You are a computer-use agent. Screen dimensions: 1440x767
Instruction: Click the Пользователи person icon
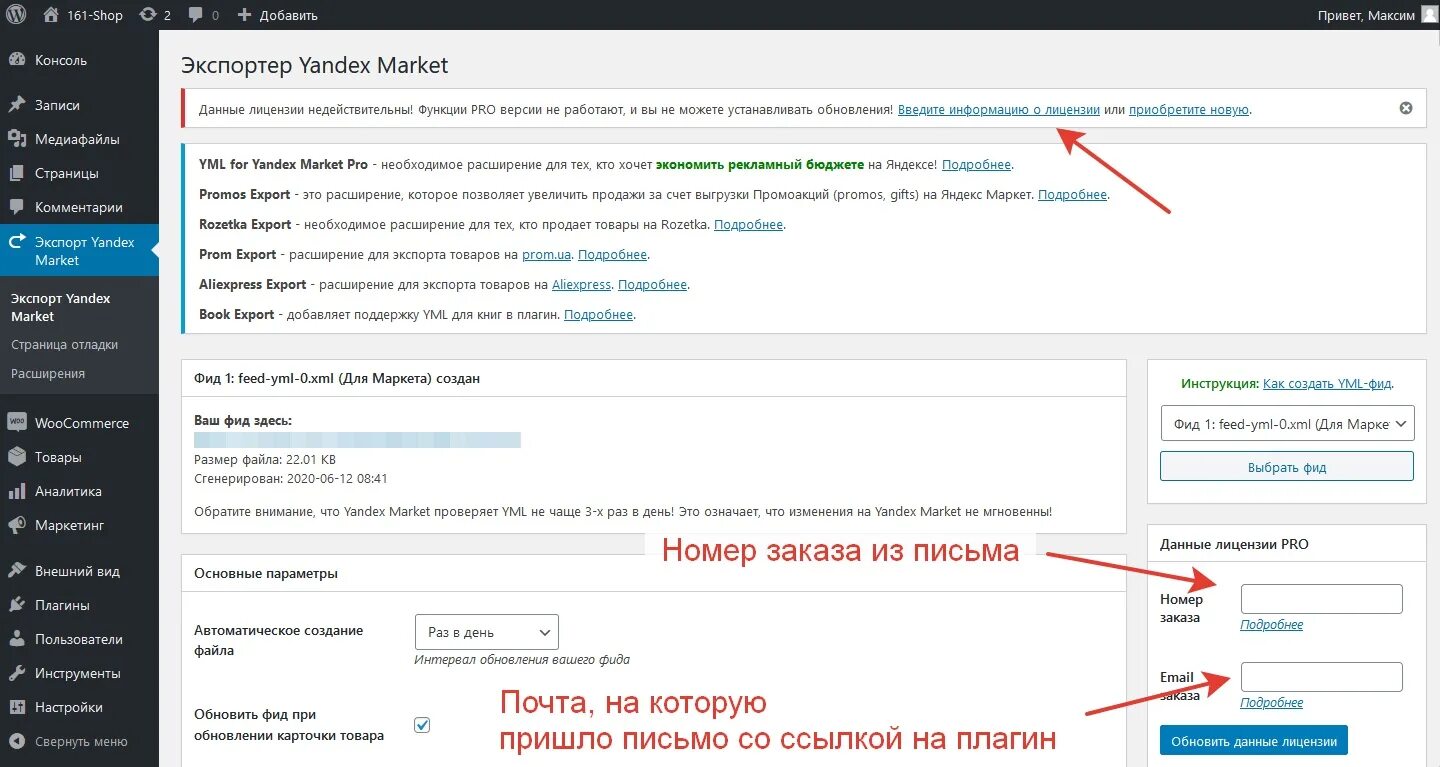pyautogui.click(x=17, y=639)
